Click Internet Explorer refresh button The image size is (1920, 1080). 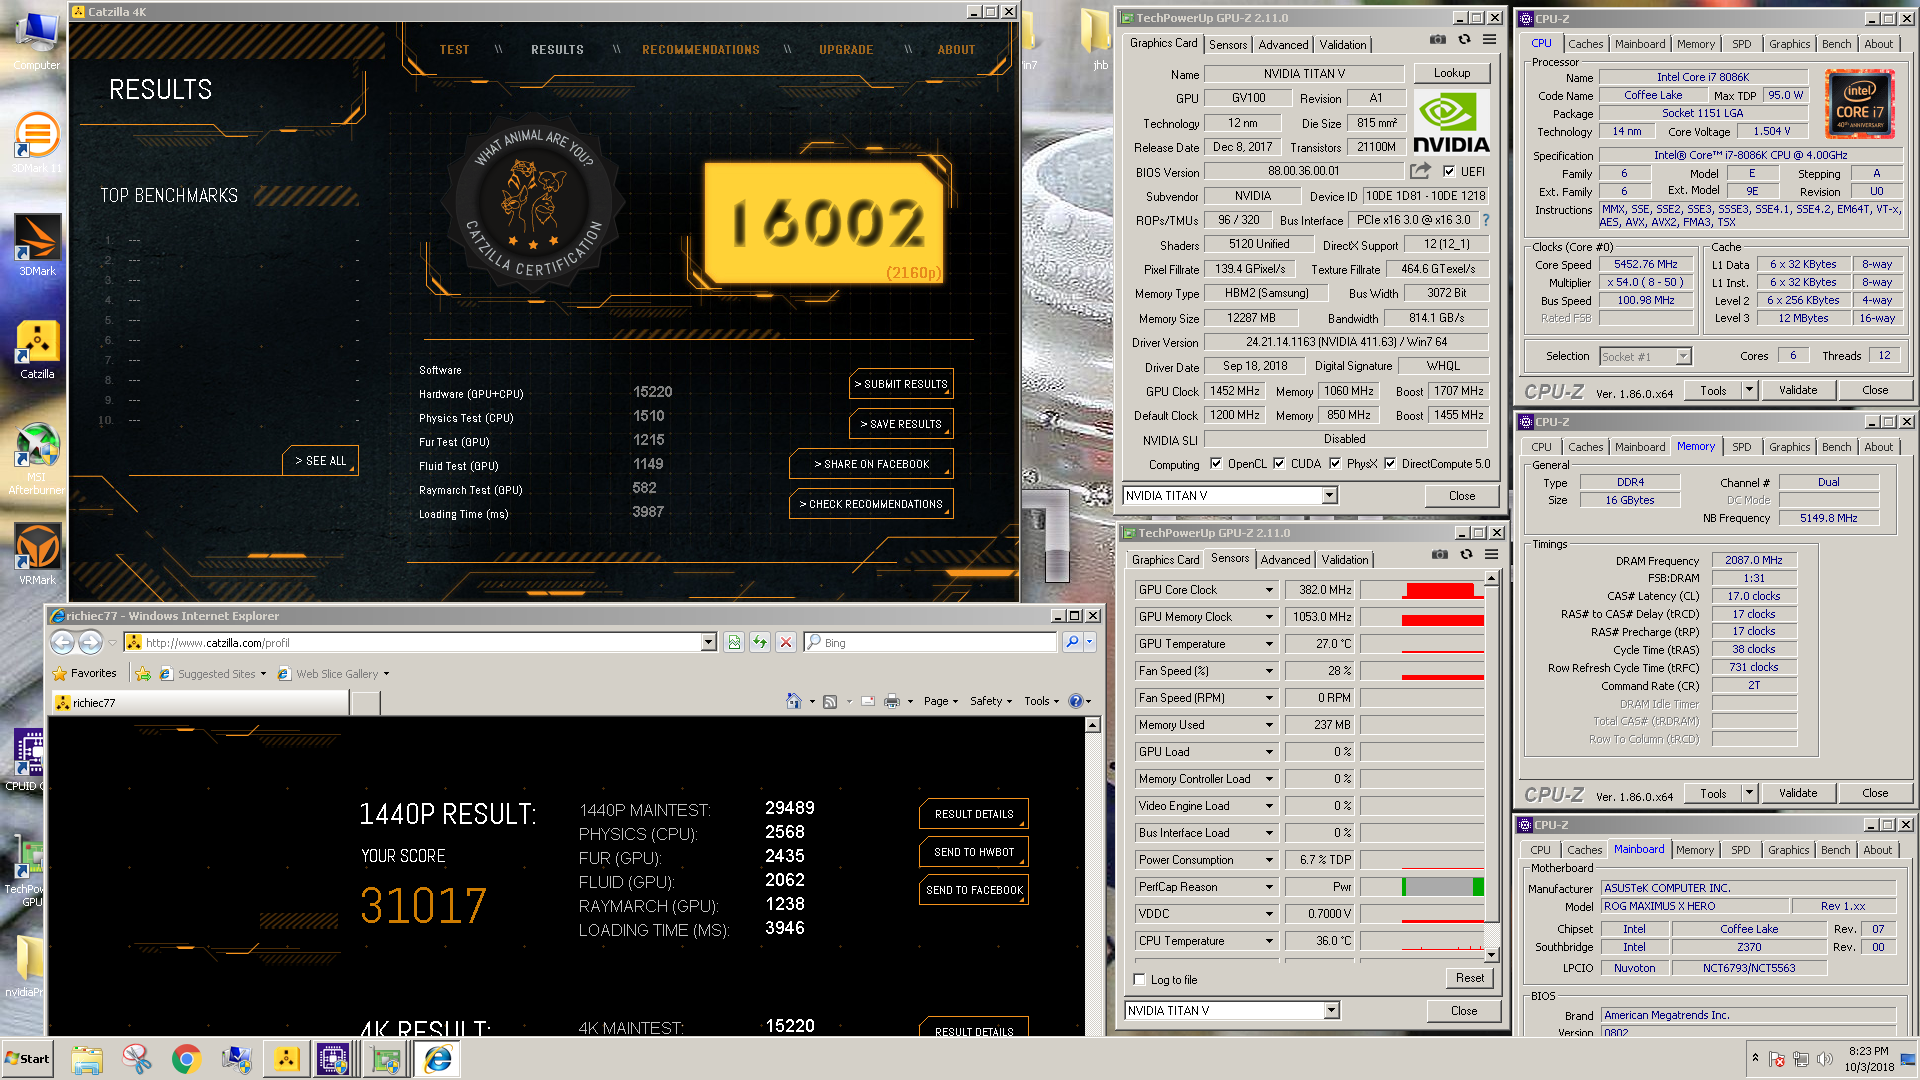coord(760,642)
